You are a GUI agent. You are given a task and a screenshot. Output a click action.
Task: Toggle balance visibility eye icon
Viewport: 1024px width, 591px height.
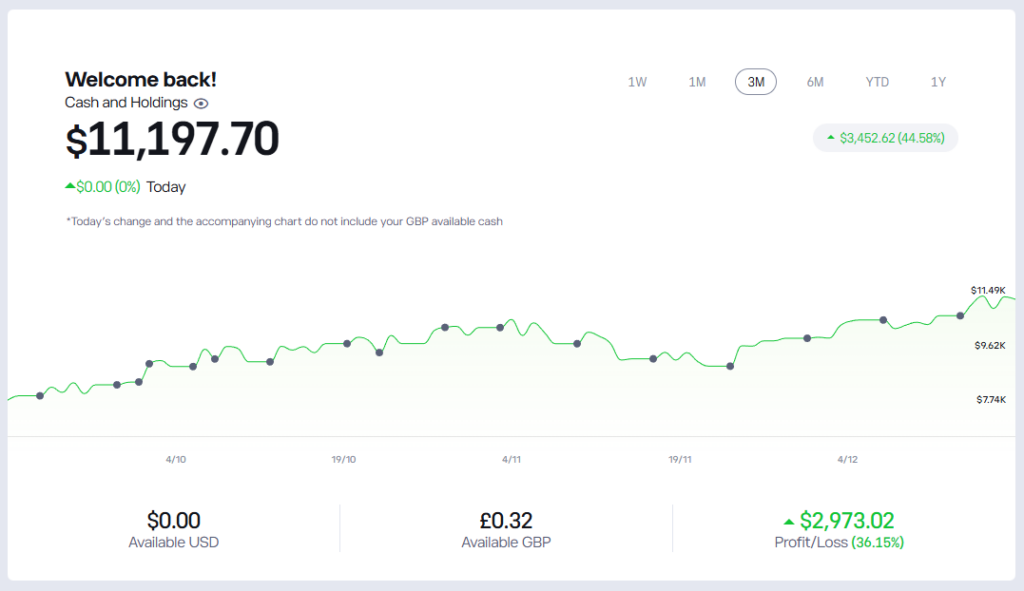(x=201, y=103)
